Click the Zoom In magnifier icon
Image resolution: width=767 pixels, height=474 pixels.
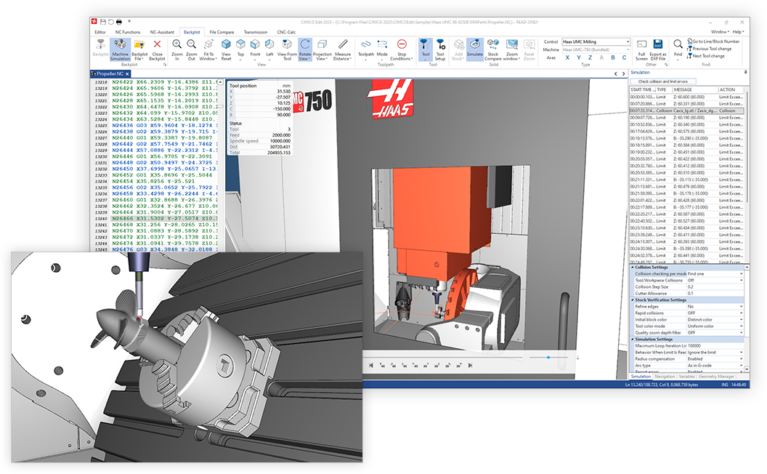tap(177, 47)
